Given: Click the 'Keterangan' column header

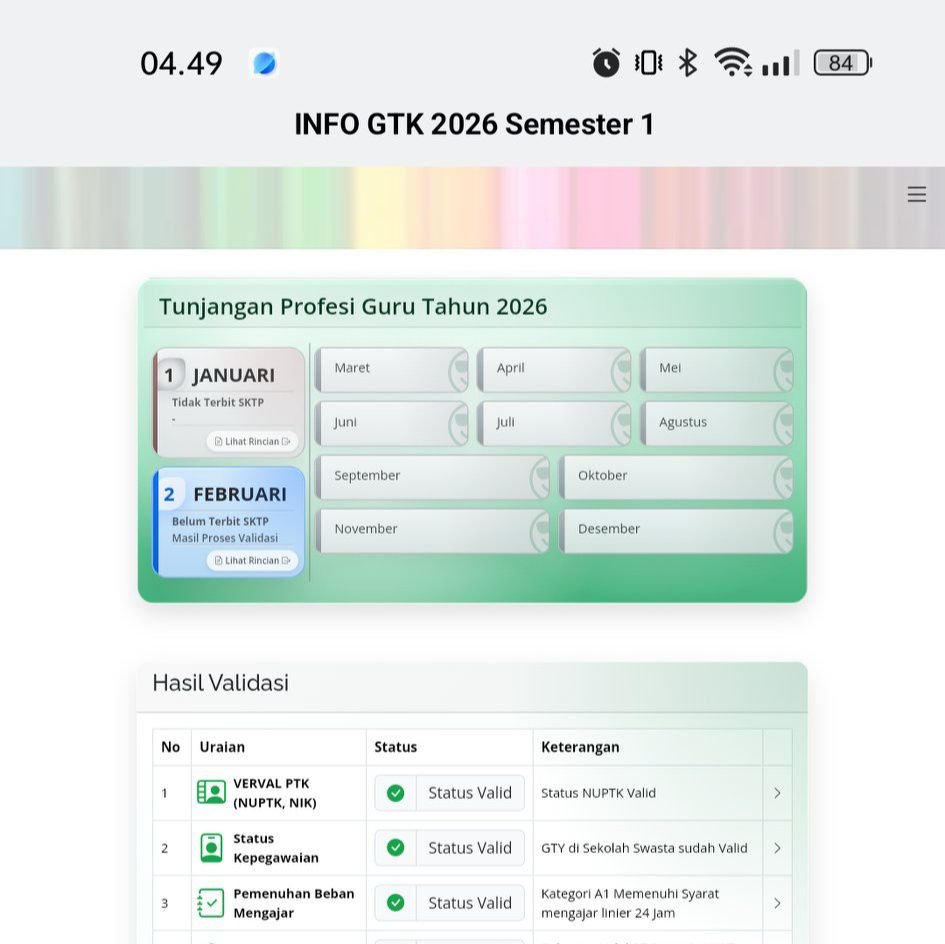Looking at the screenshot, I should 580,747.
